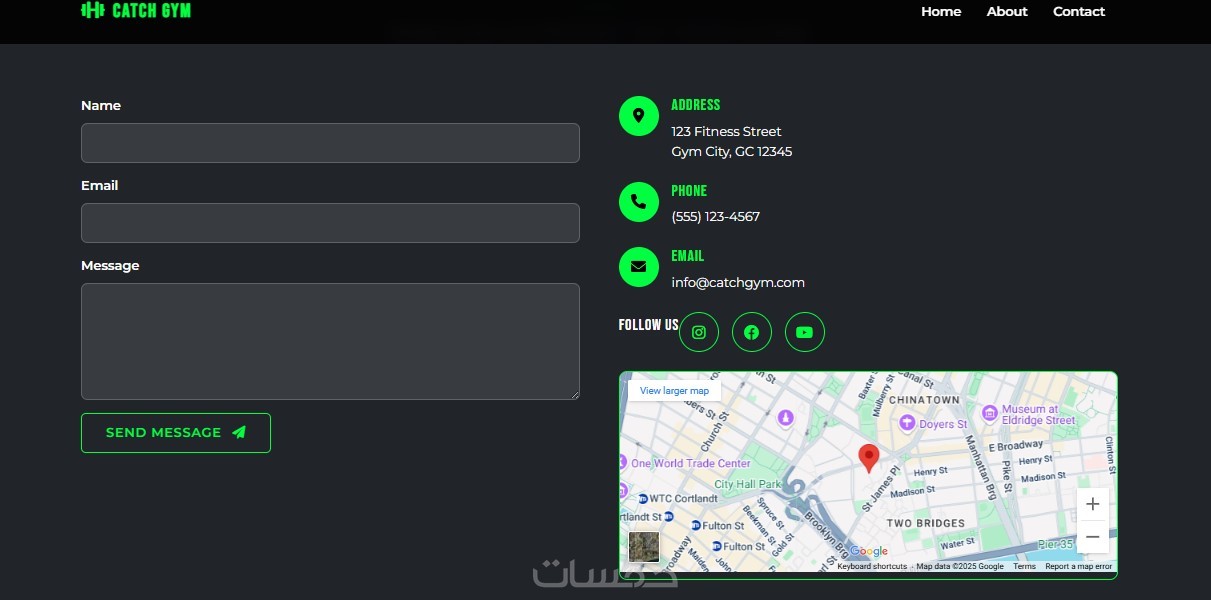Click the ADDRESS heading

695,105
